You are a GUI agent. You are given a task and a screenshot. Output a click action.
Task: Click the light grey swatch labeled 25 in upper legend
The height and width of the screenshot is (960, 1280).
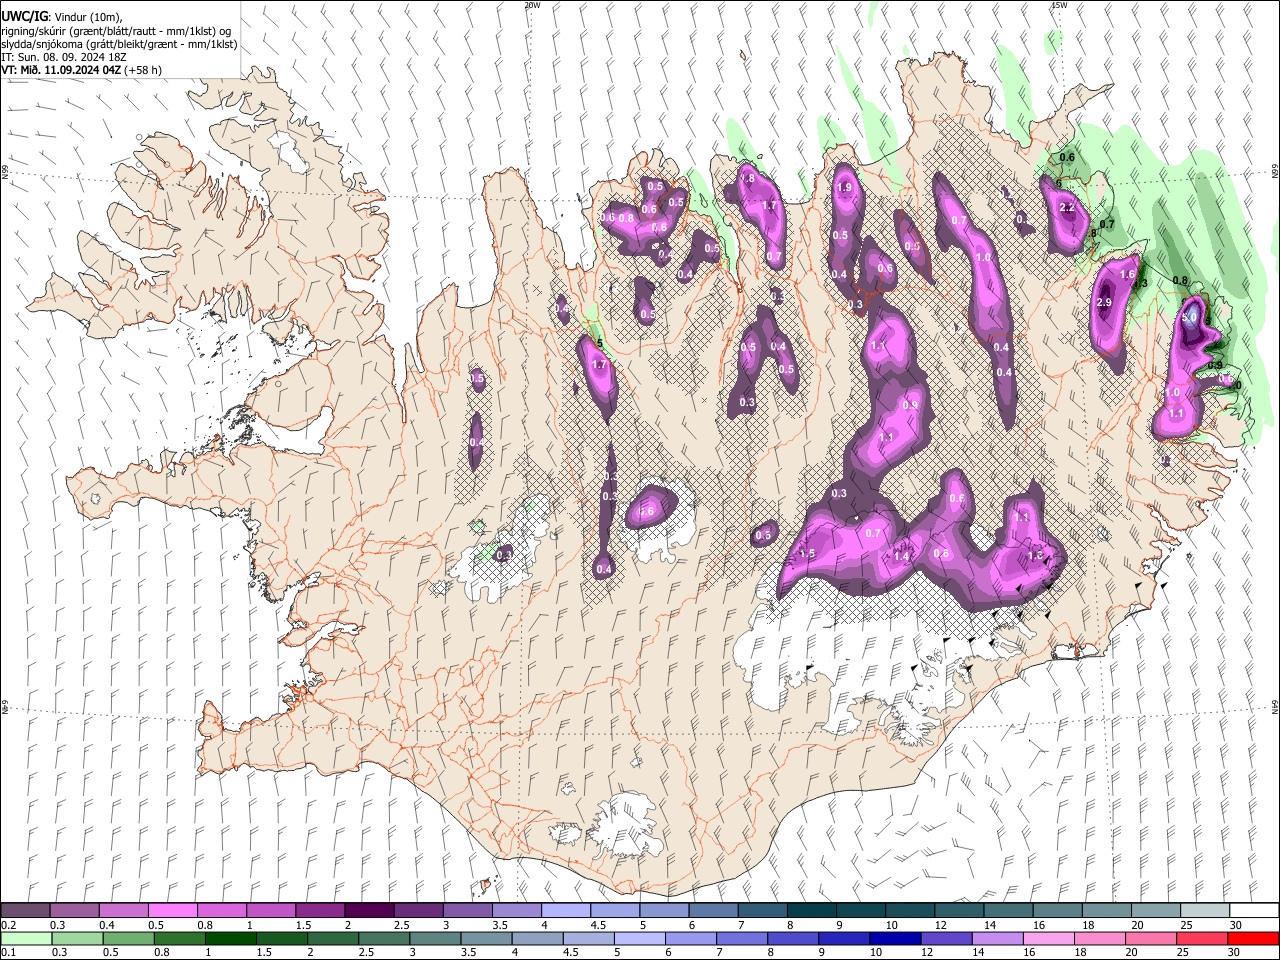[1204, 911]
